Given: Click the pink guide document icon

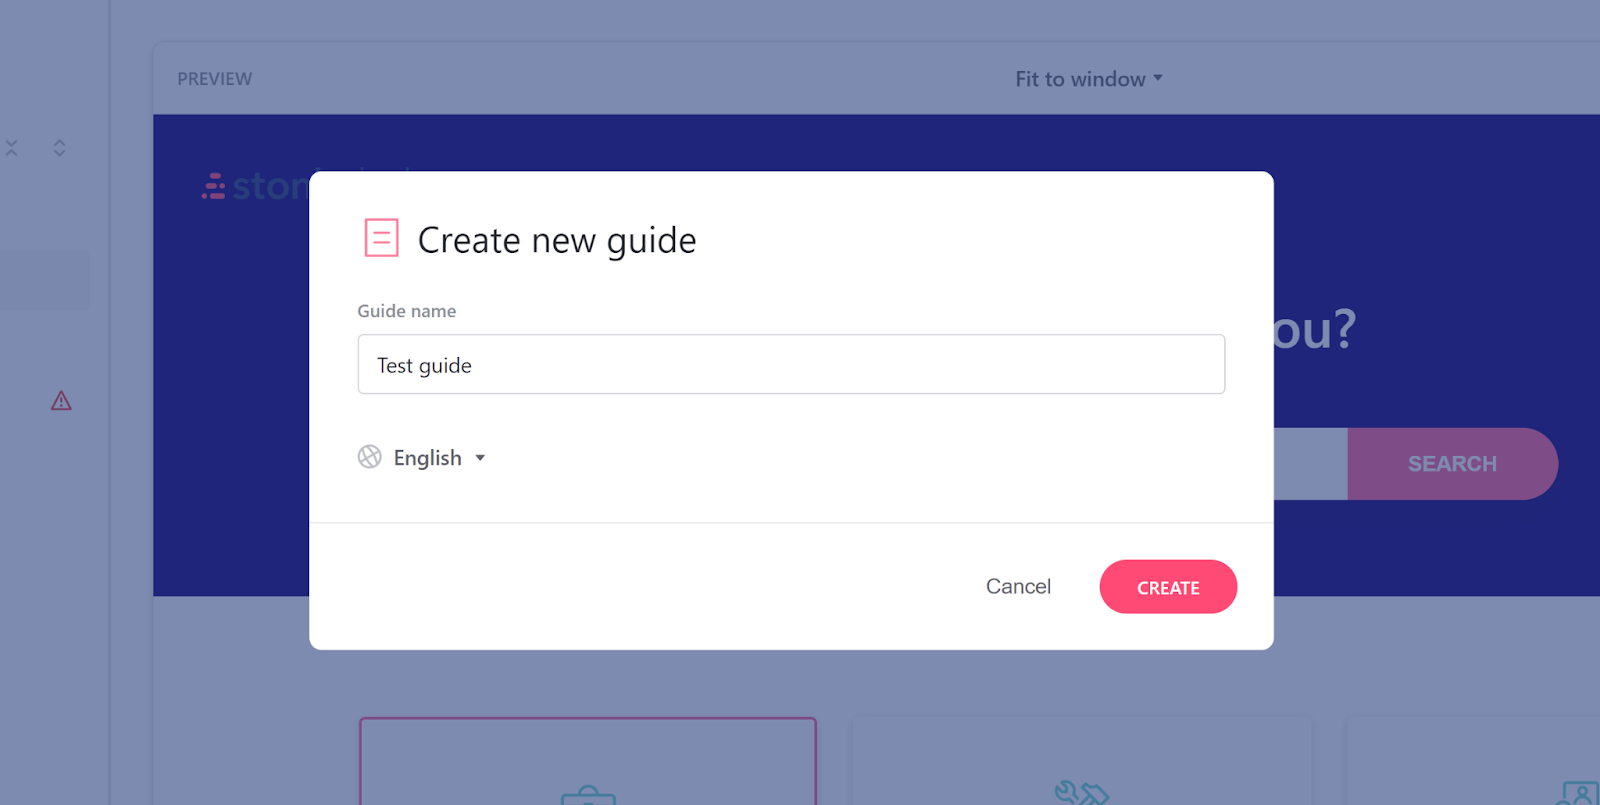Looking at the screenshot, I should point(381,238).
